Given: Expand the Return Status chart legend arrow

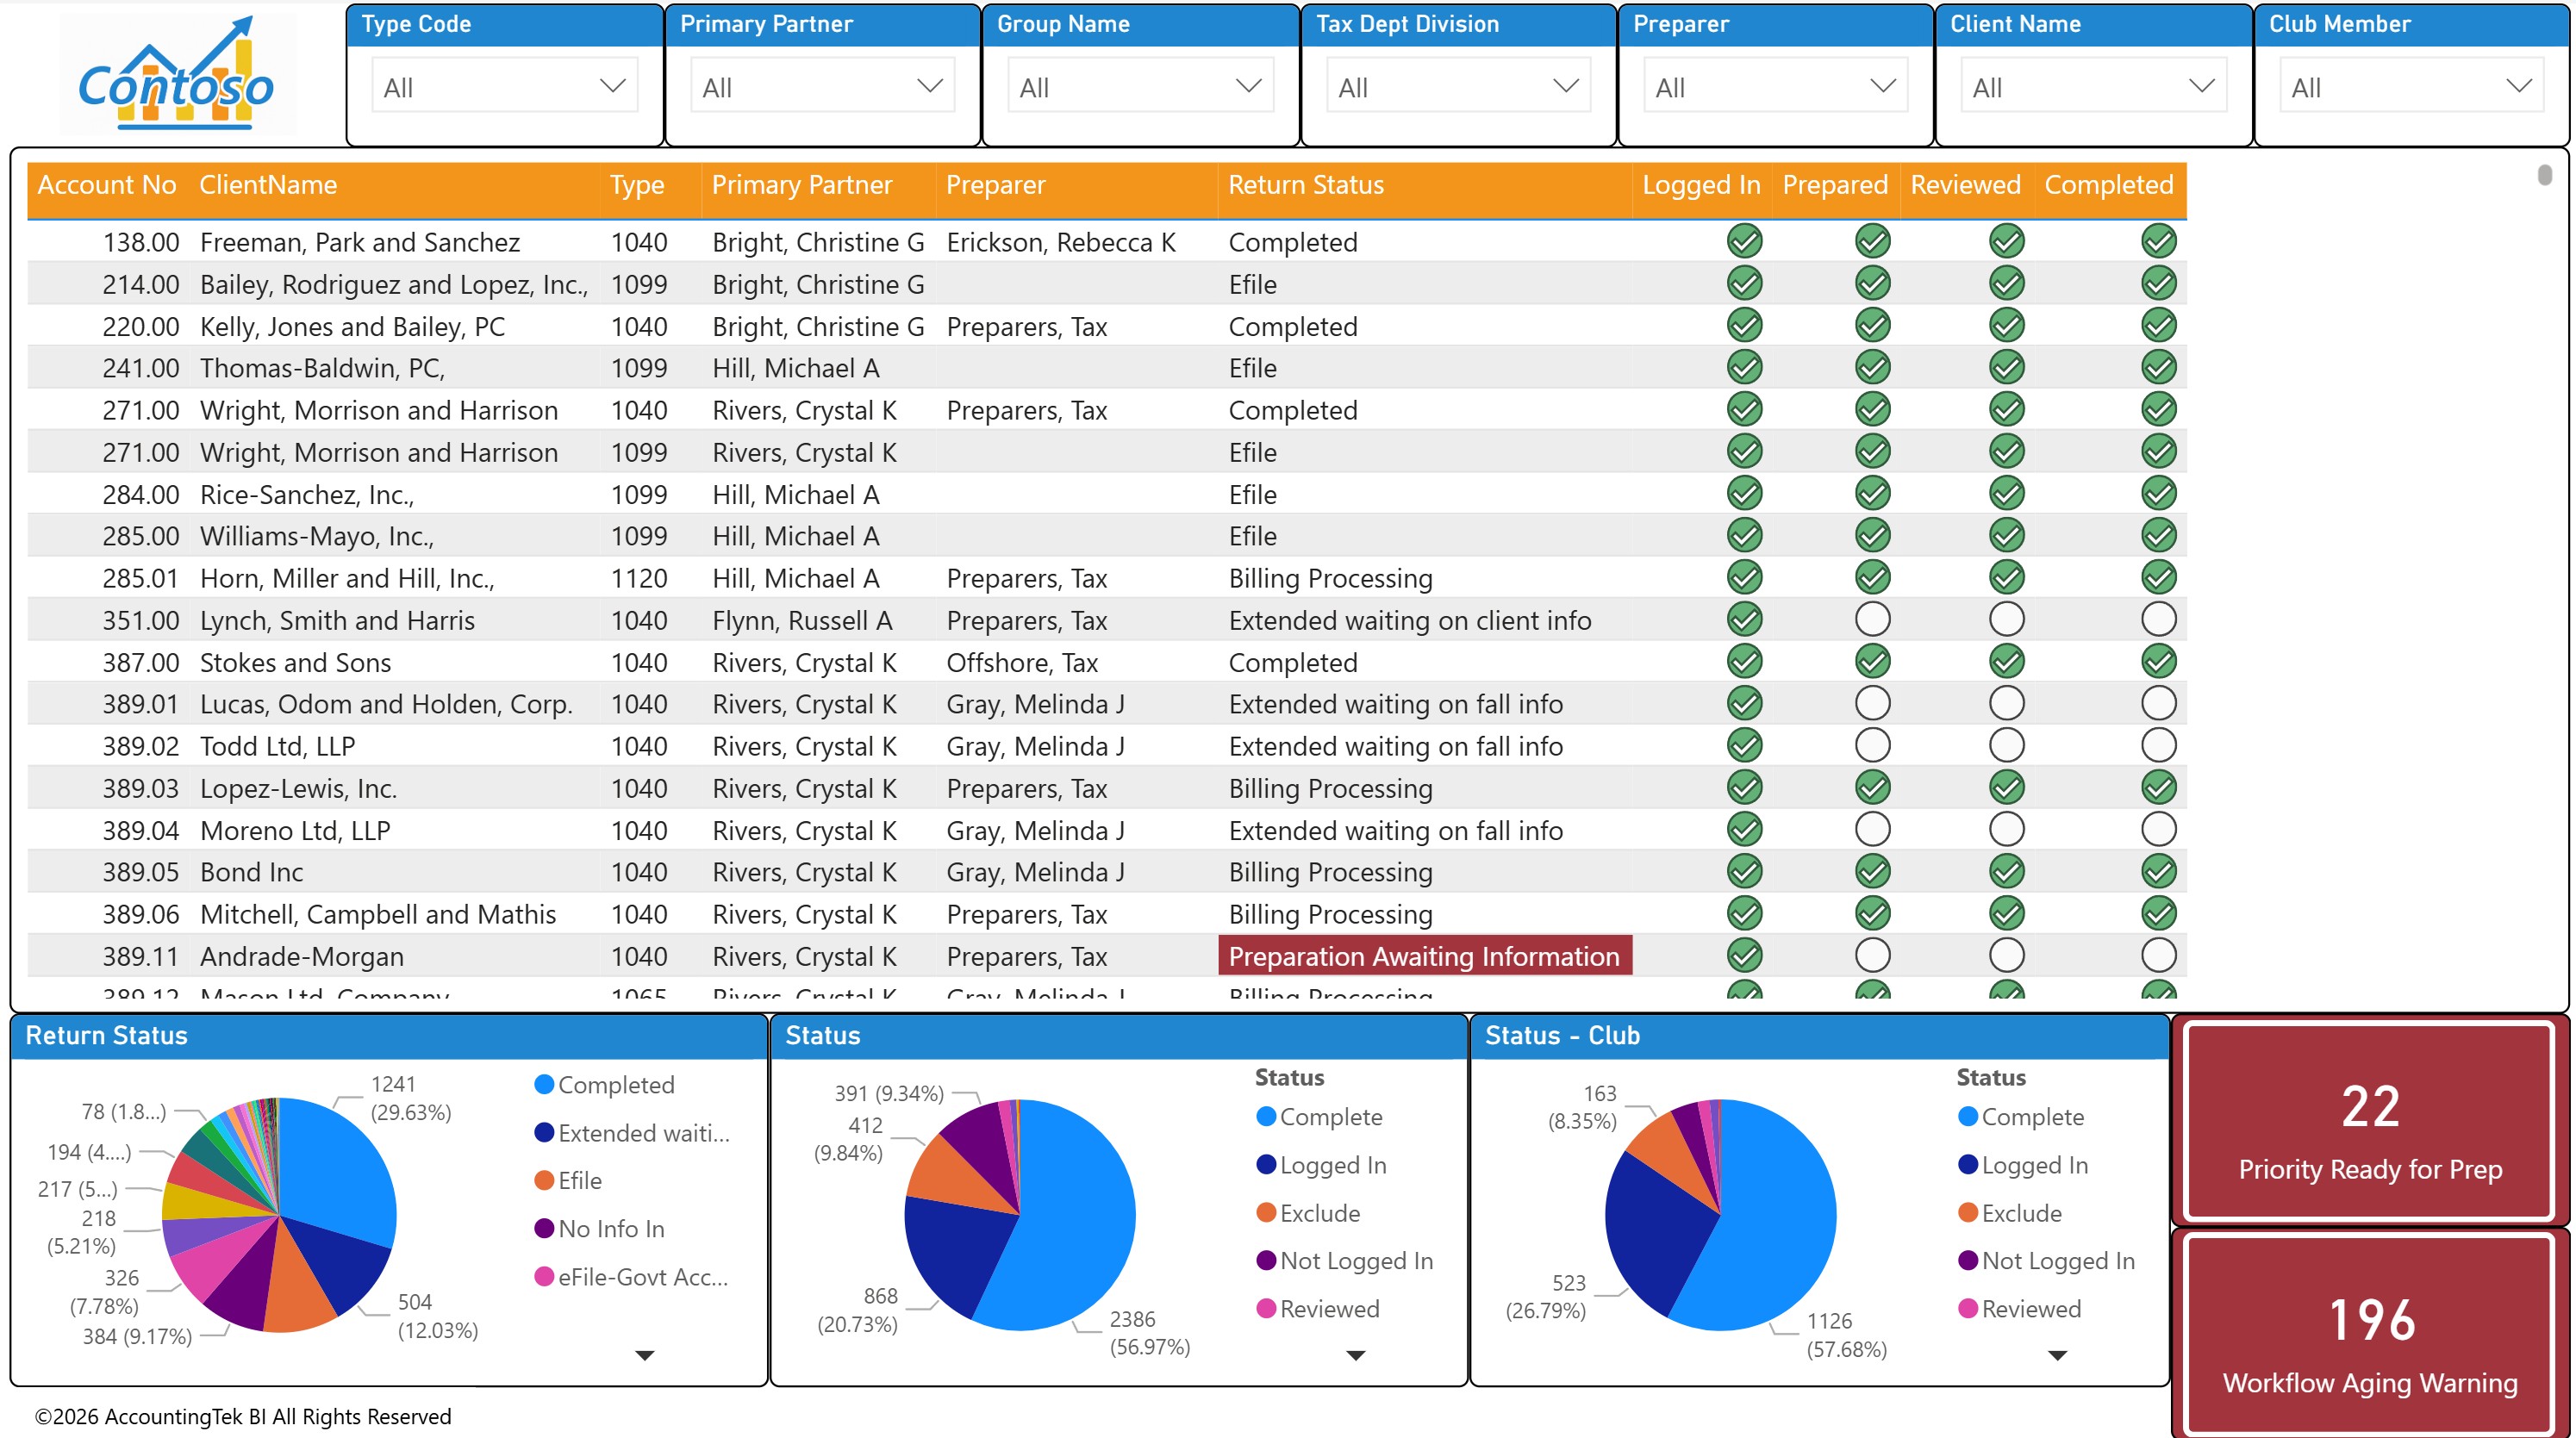Looking at the screenshot, I should (645, 1356).
